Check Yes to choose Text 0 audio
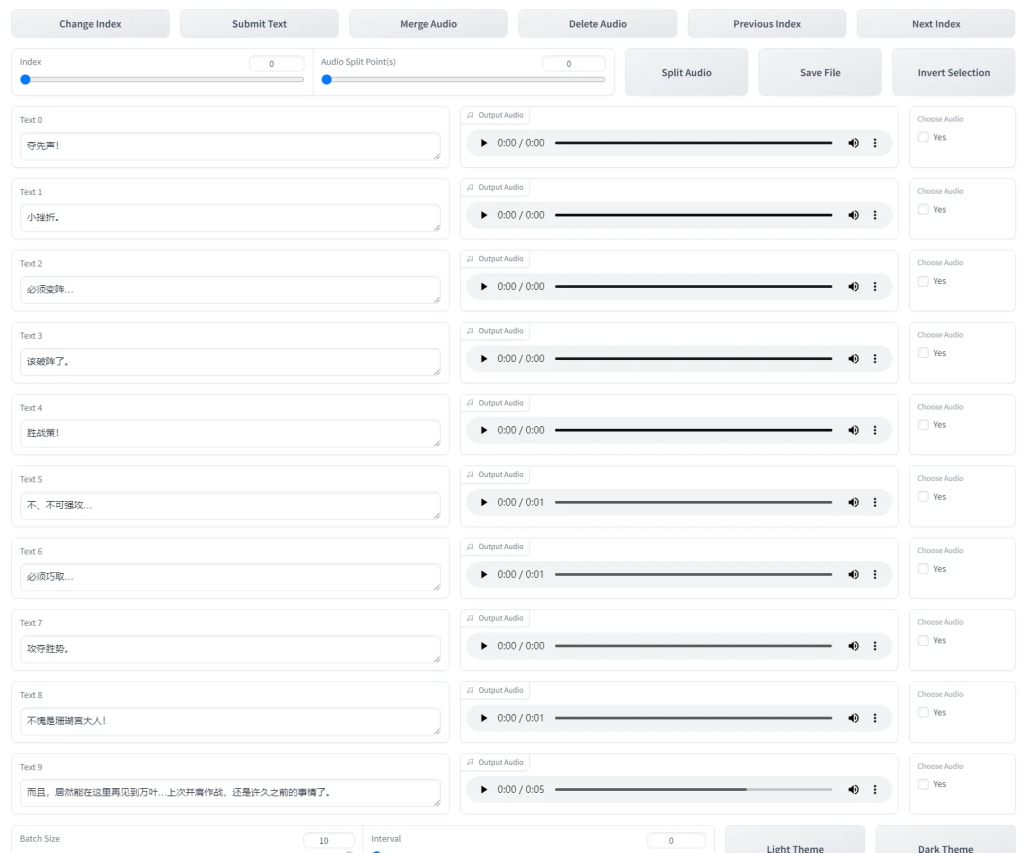 923,137
